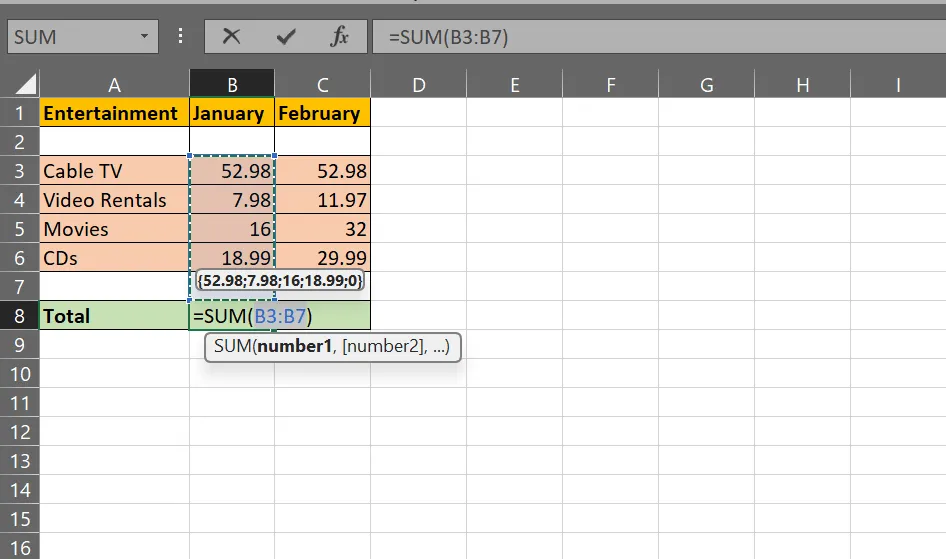Click the CDs label cell
Viewport: 946px width, 559px height.
coord(115,257)
